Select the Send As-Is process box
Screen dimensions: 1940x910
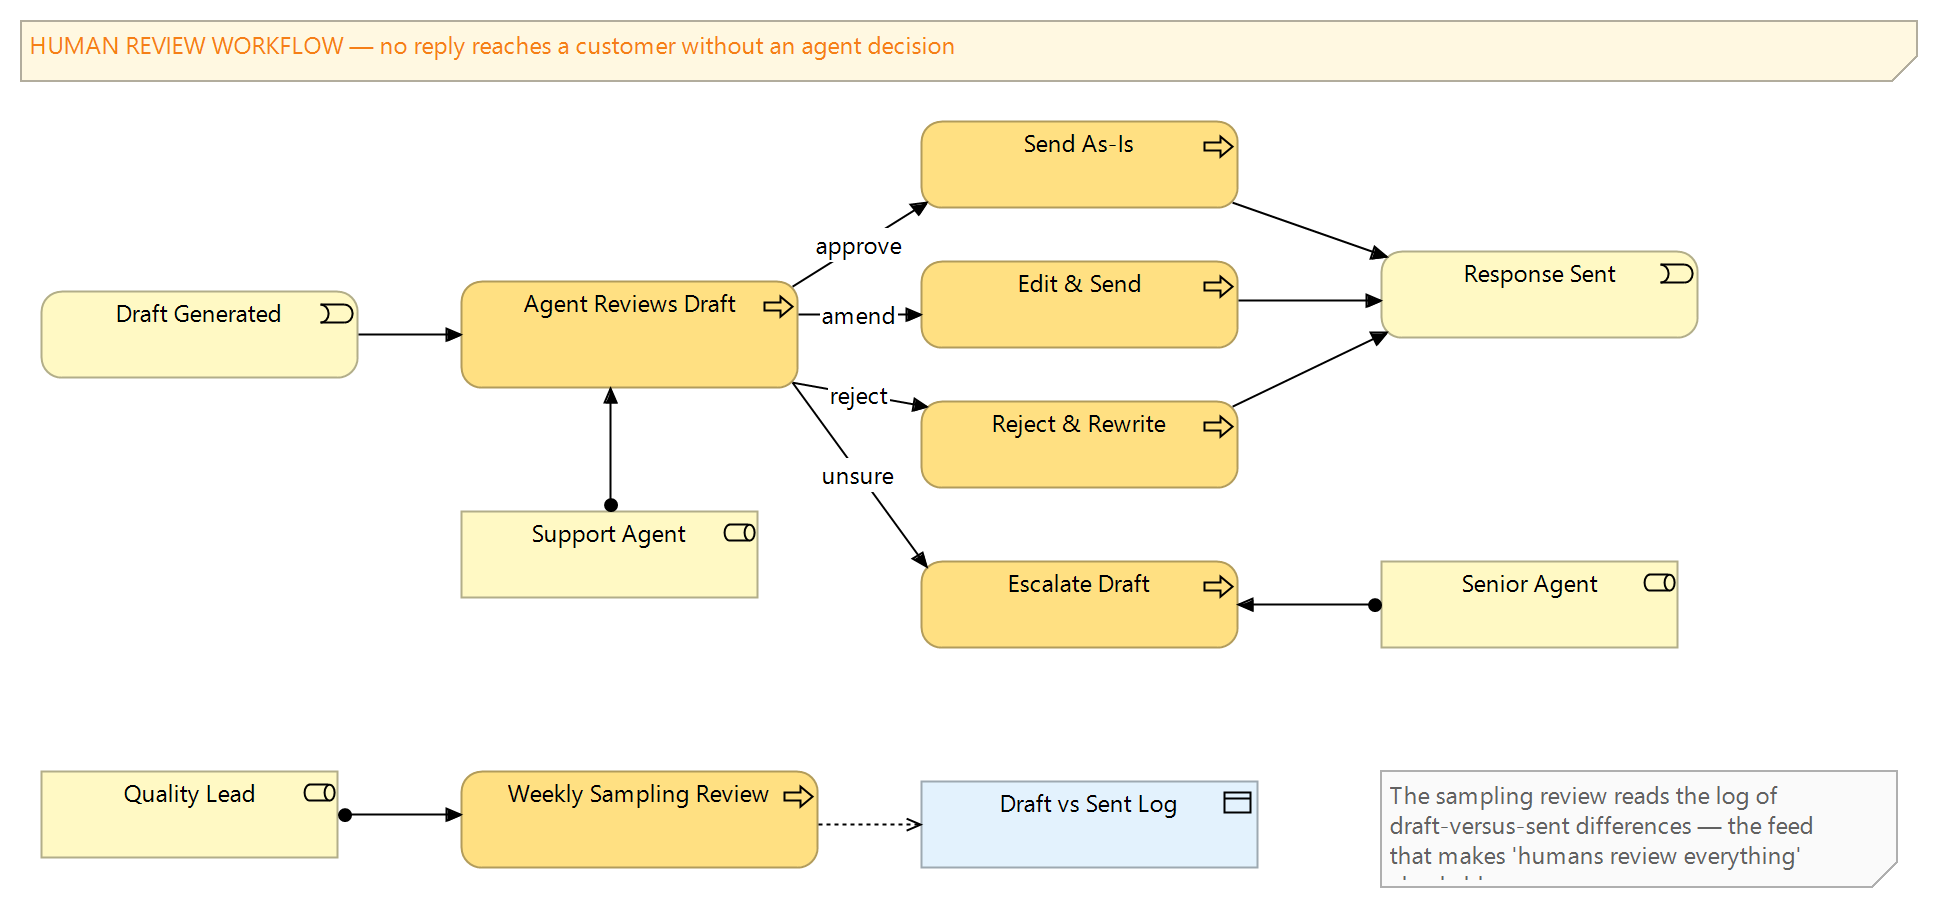pyautogui.click(x=1080, y=165)
